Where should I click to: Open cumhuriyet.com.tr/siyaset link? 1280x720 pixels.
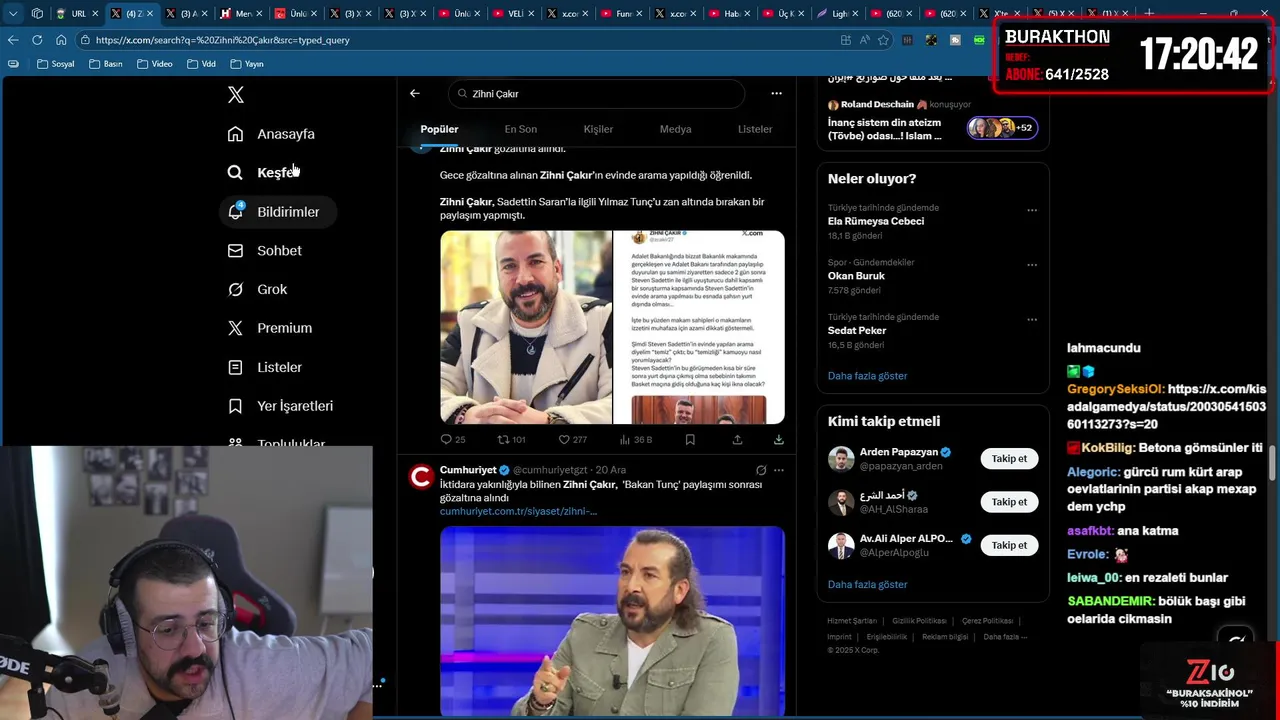(518, 511)
